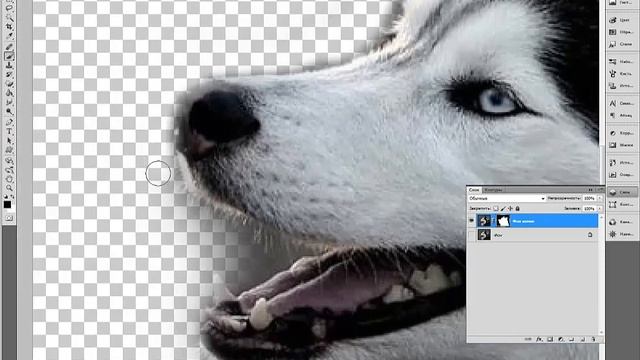Select the Zoom magnifier tool
The image size is (640, 360).
click(x=9, y=188)
